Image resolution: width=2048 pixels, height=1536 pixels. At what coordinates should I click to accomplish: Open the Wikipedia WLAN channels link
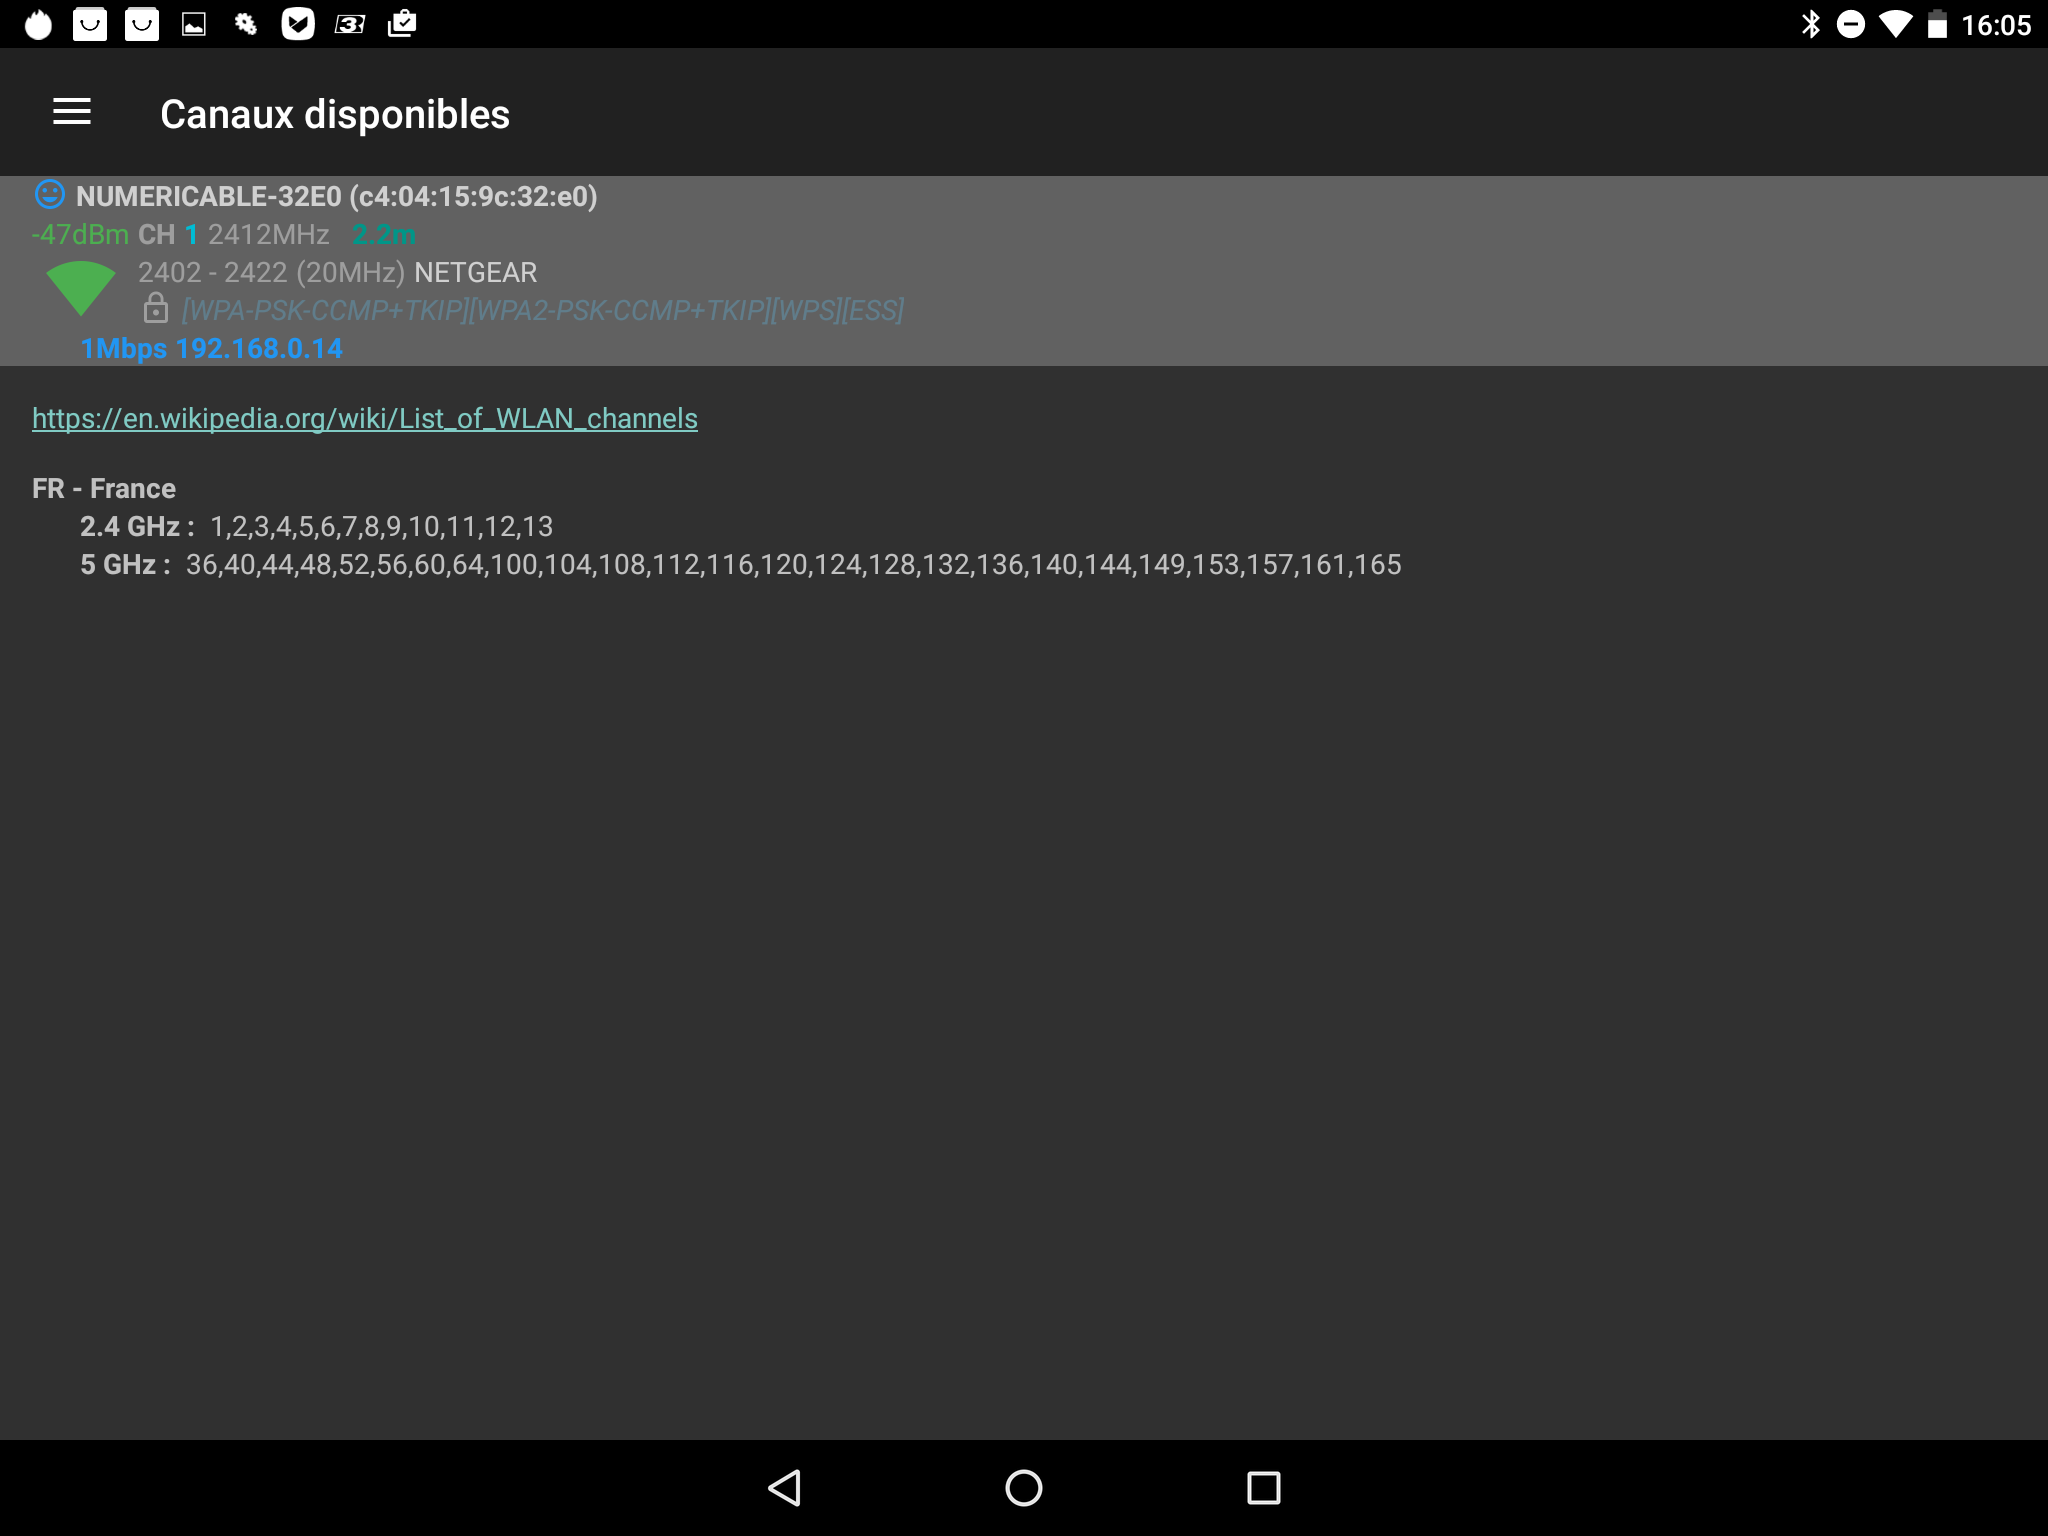coord(364,418)
